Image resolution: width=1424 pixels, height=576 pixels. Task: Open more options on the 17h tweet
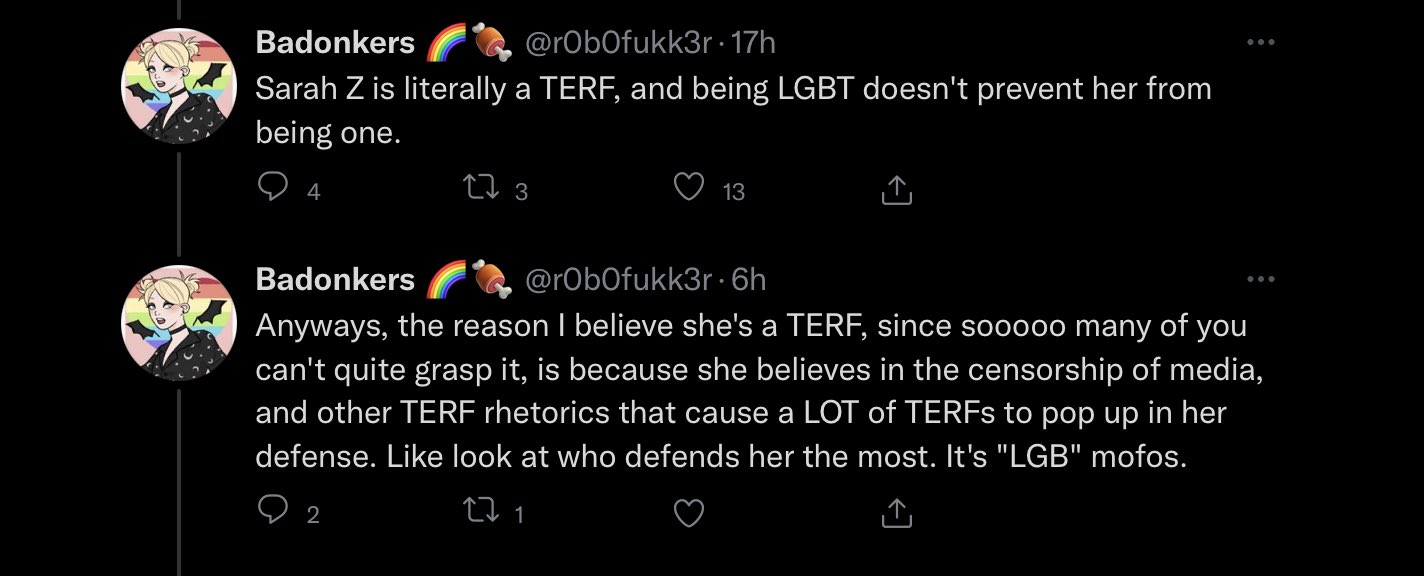click(1261, 42)
